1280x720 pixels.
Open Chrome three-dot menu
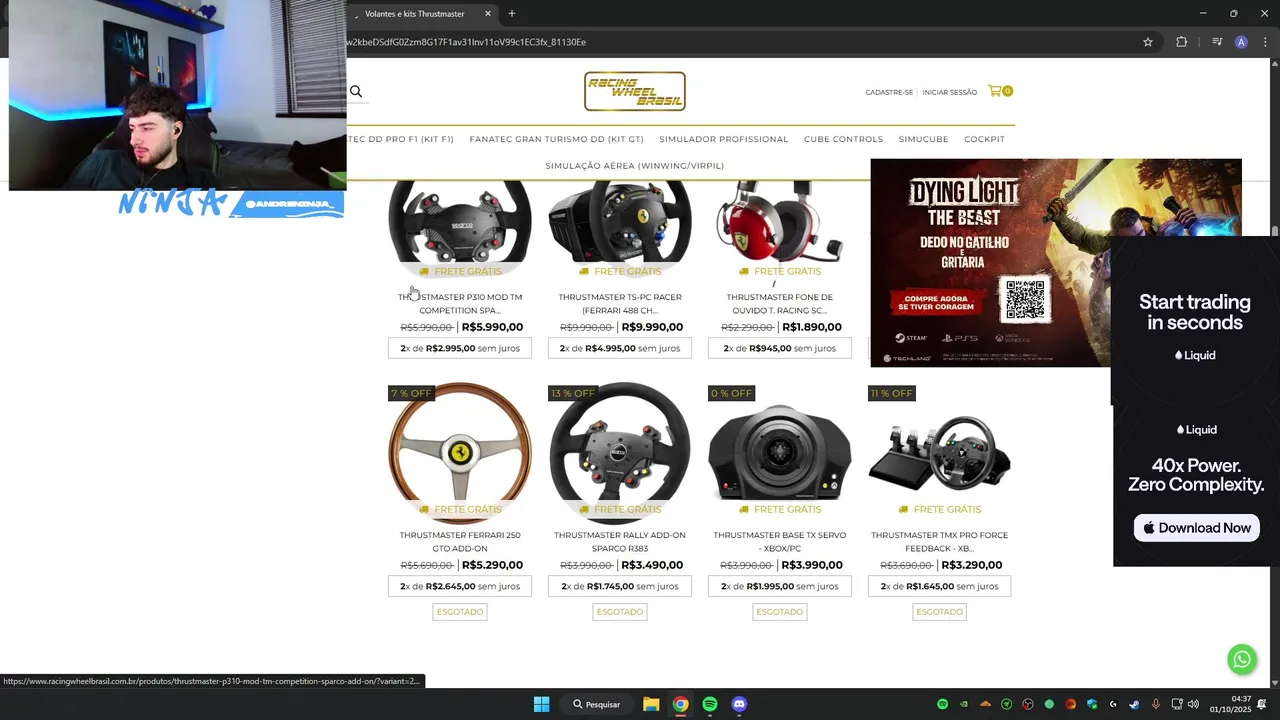tap(1266, 42)
